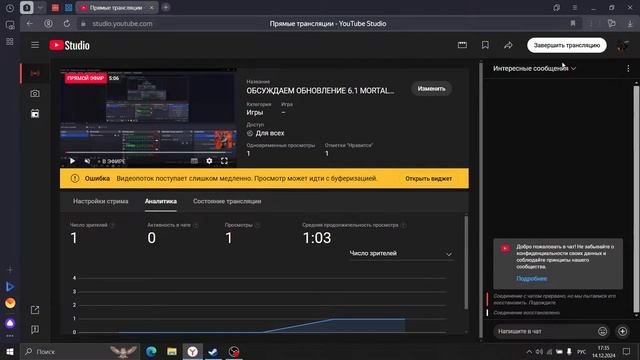The image size is (640, 360).
Task: Open the manage calendar sidebar icon
Action: 35,113
